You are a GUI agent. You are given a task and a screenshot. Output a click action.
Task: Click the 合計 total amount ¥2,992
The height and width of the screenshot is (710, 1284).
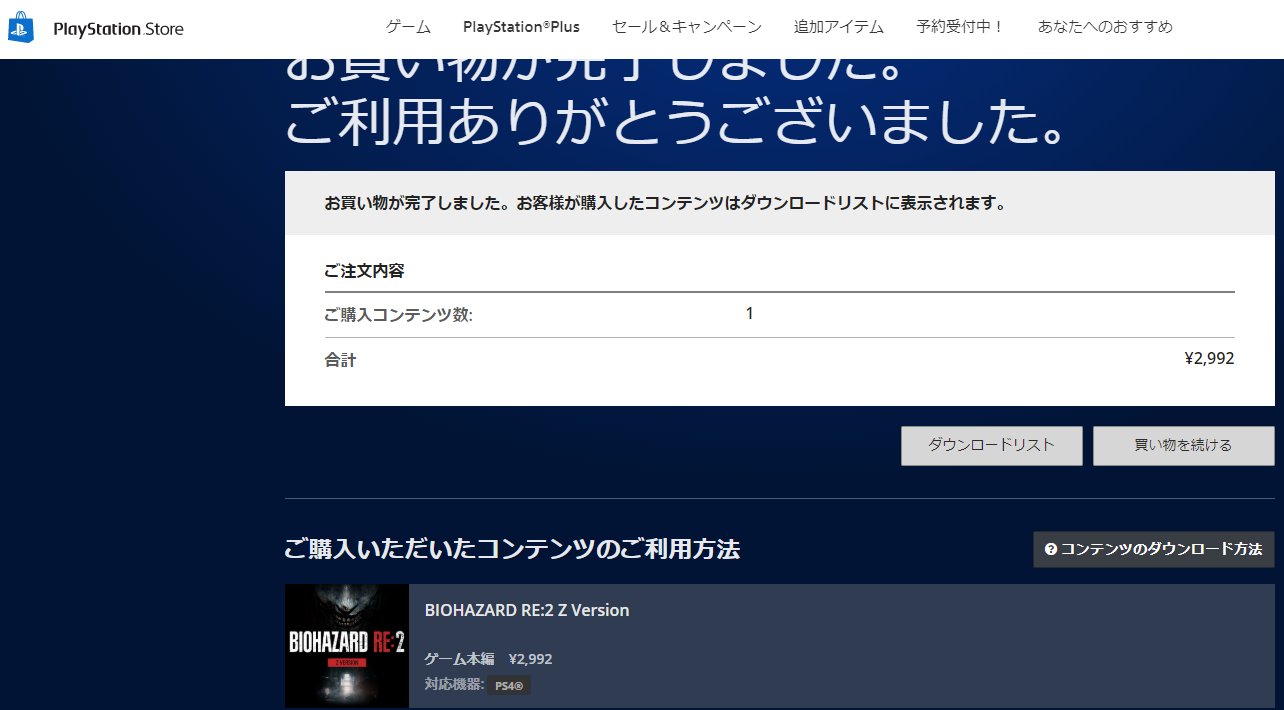1209,358
